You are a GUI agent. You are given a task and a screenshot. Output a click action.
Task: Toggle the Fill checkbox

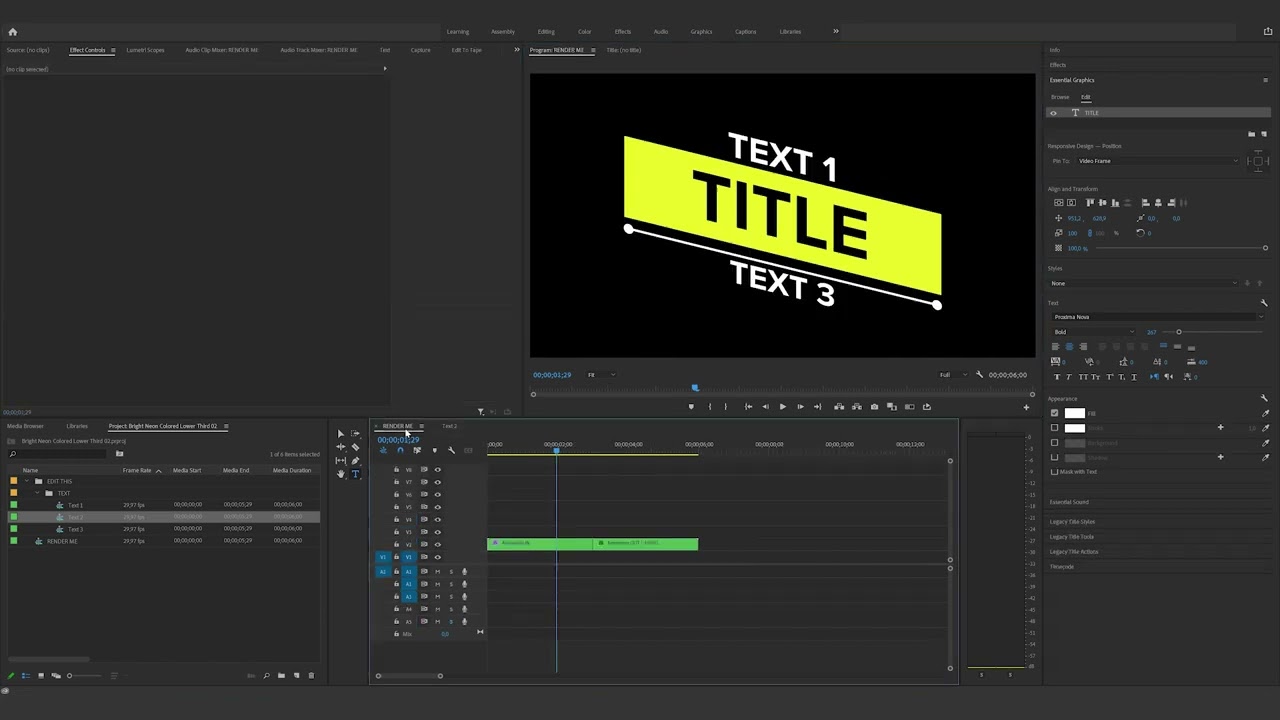click(x=1054, y=413)
